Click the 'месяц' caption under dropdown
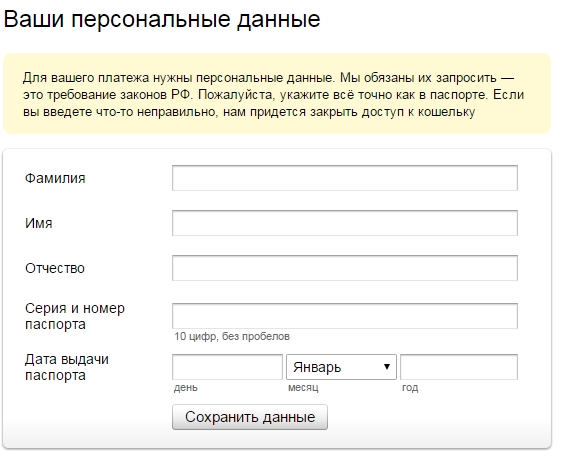 [x=303, y=388]
